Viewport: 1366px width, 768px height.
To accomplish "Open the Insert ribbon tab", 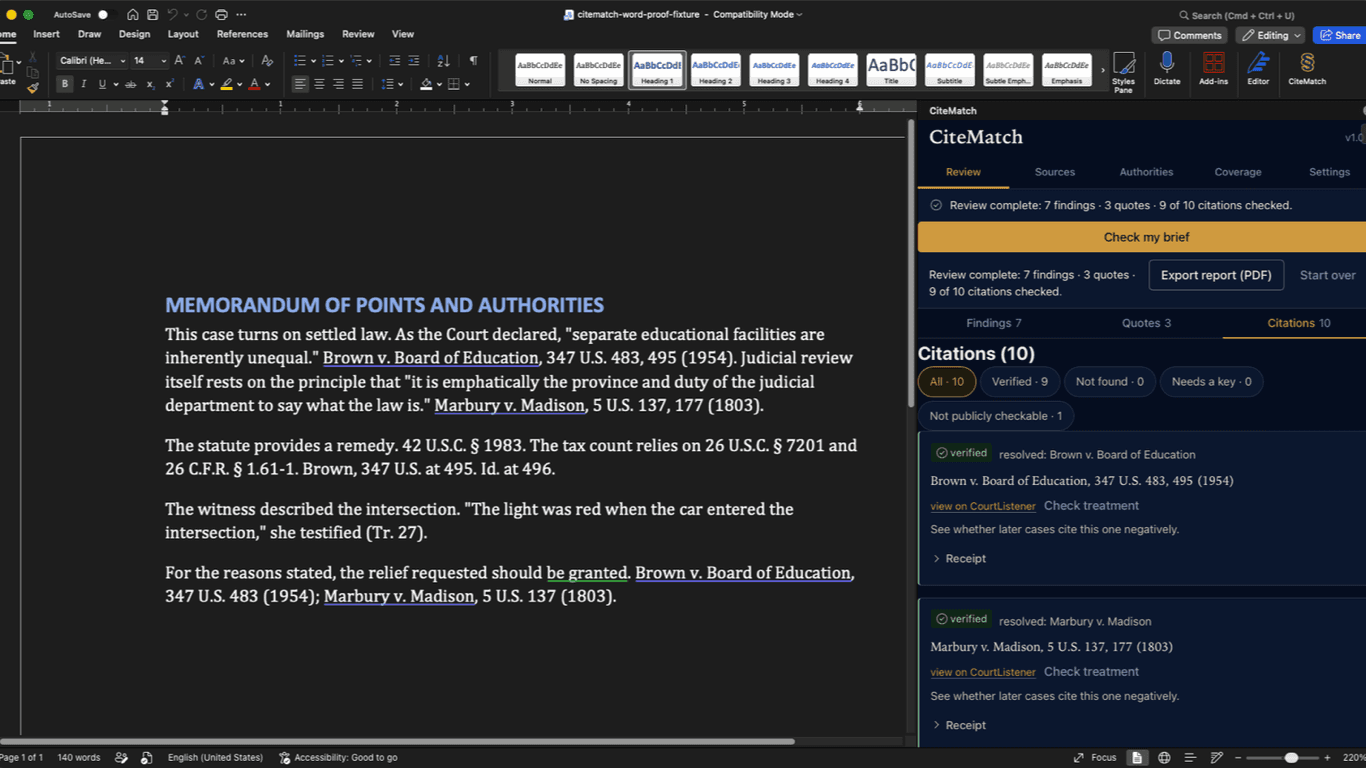I will point(46,34).
